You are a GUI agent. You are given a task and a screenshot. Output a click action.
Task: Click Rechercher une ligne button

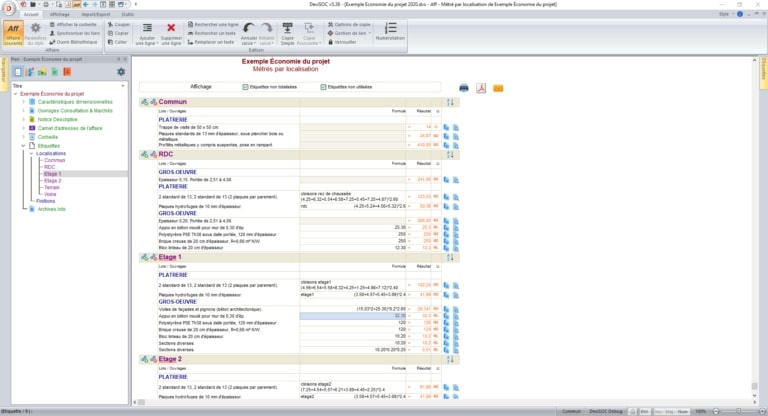tap(214, 24)
